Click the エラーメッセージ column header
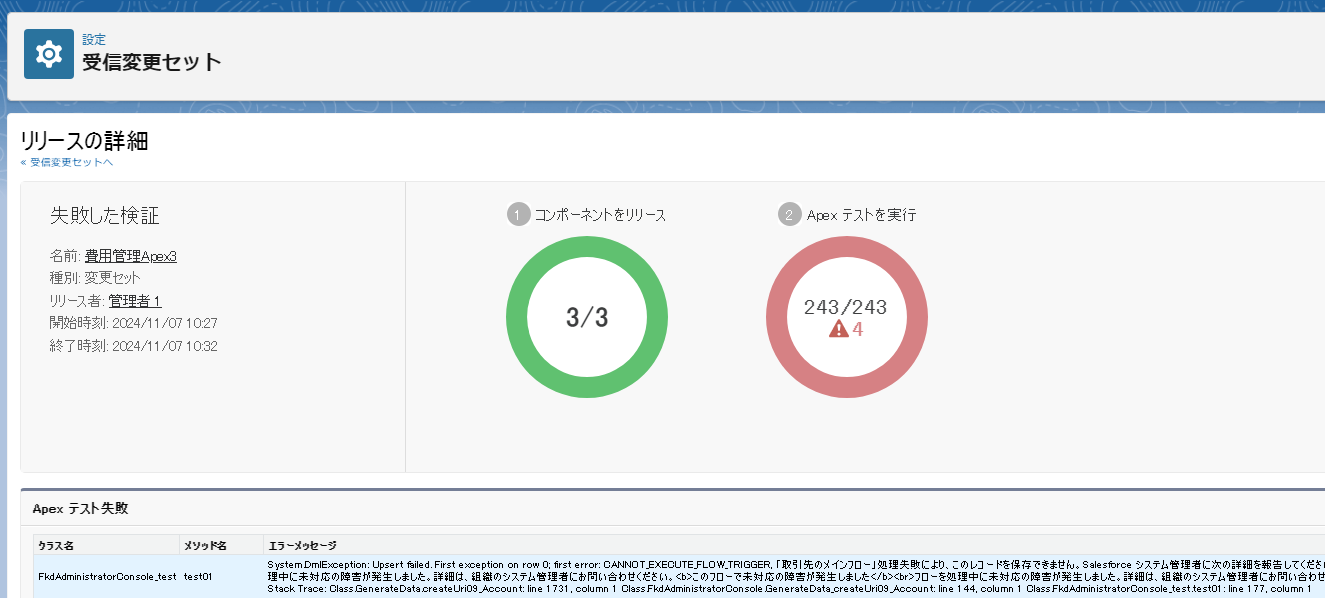Image resolution: width=1325 pixels, height=598 pixels. click(794, 545)
